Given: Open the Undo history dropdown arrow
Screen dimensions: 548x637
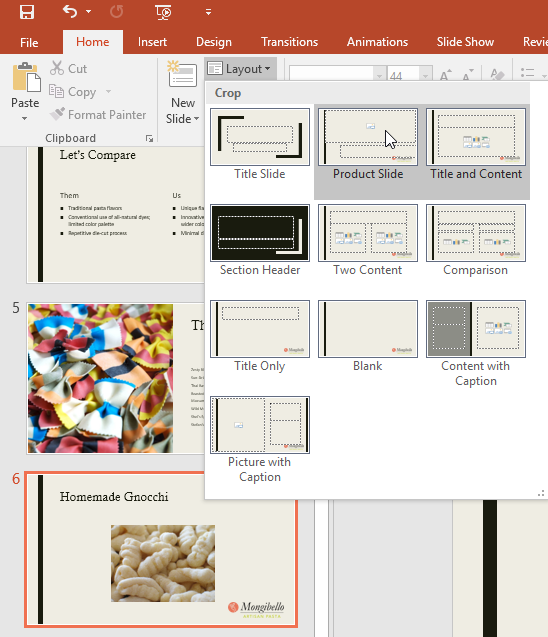Looking at the screenshot, I should pyautogui.click(x=88, y=12).
